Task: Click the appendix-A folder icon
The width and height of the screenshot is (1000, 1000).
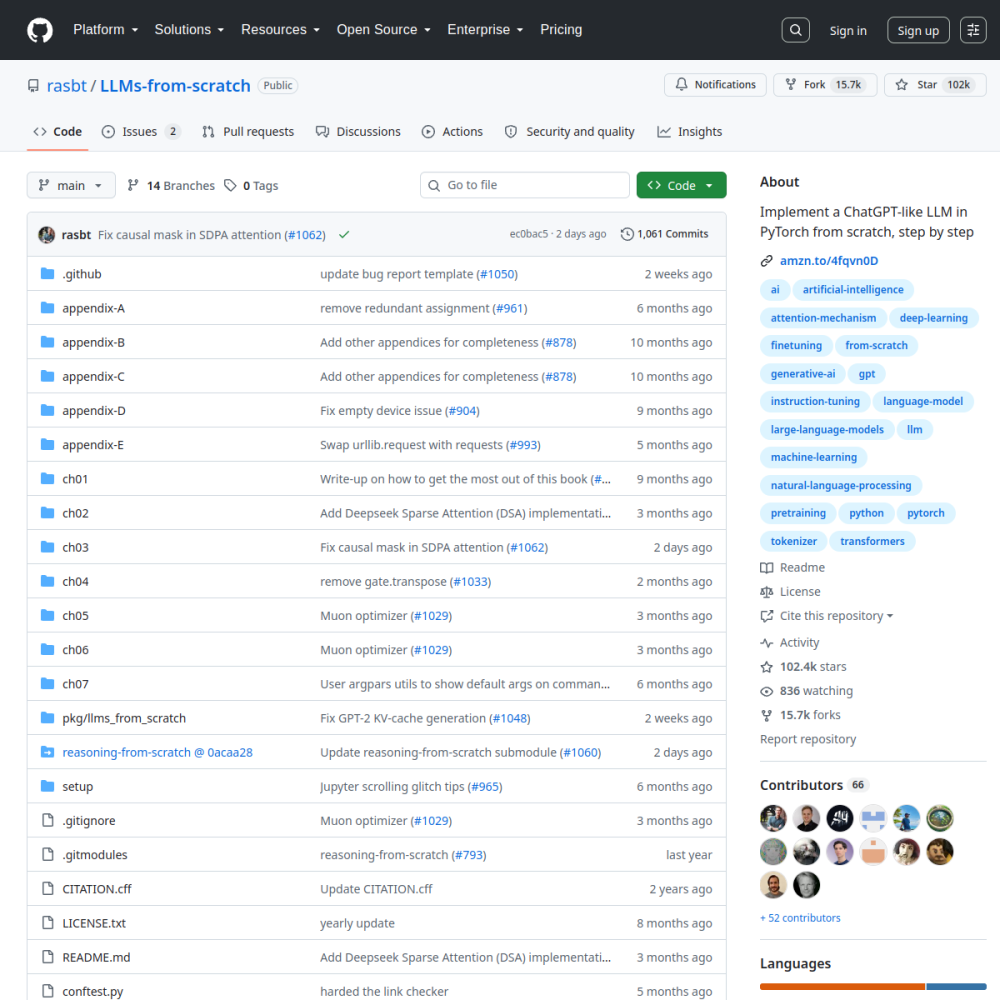Action: pyautogui.click(x=47, y=308)
